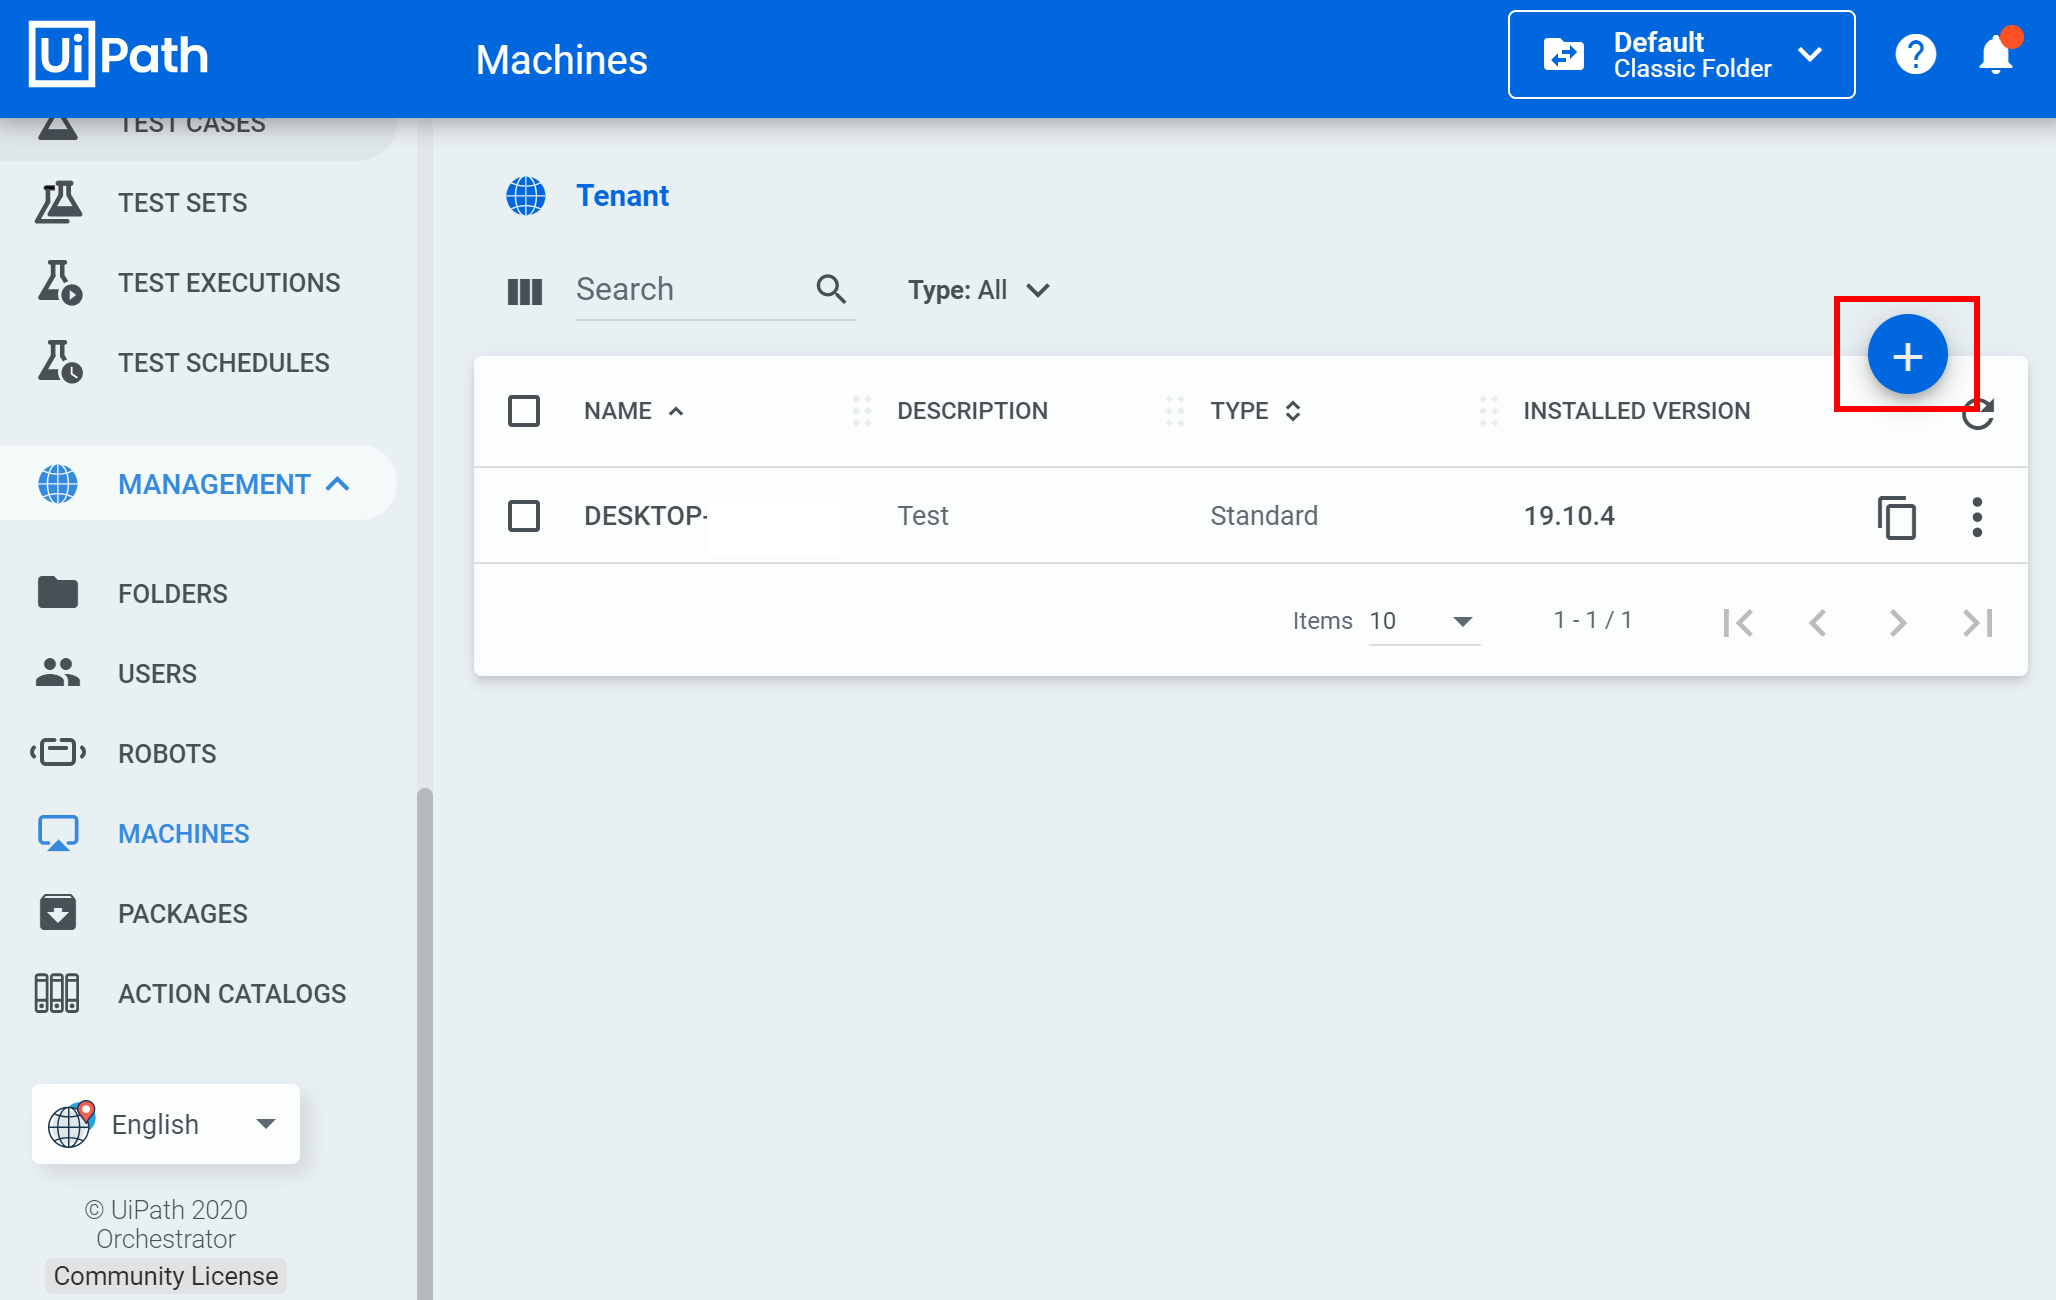The image size is (2056, 1300).
Task: Click the columns toggle icon beside Search
Action: coord(525,291)
